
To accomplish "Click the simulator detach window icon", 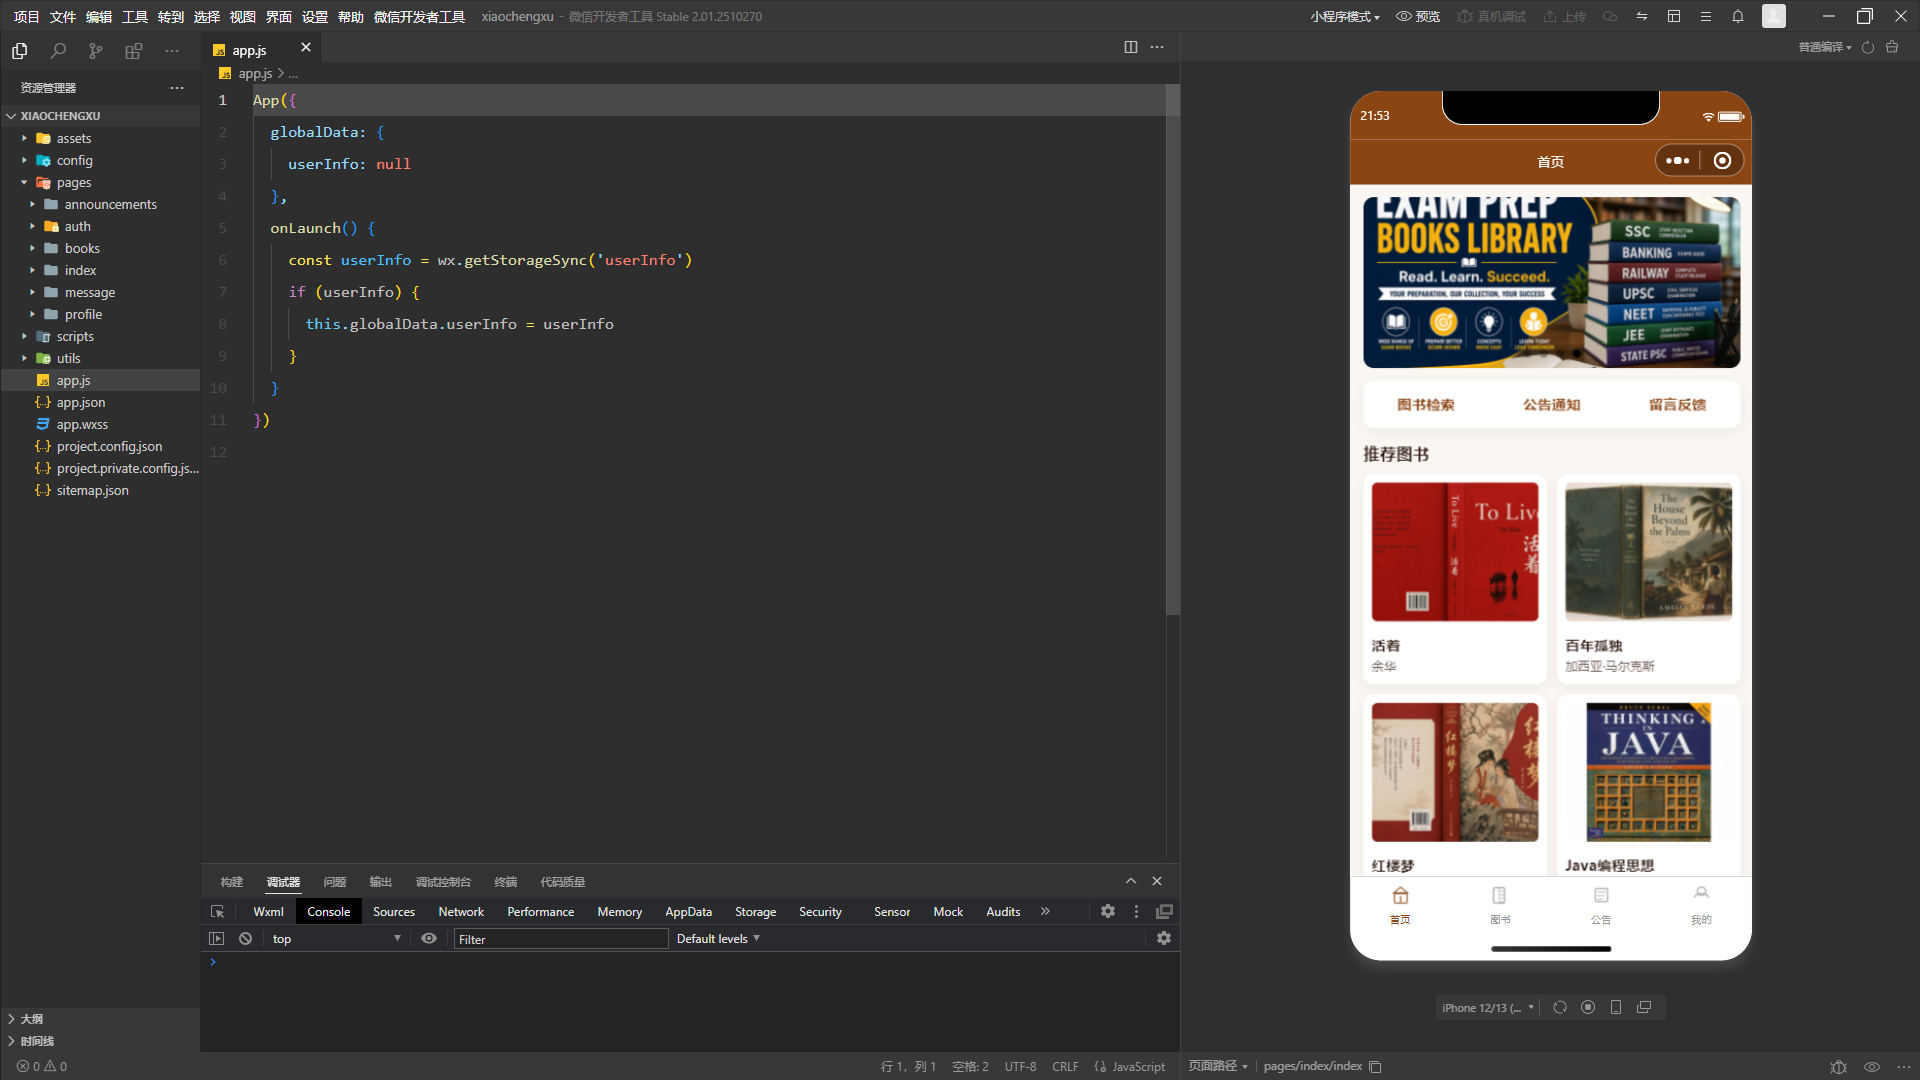I will (x=1644, y=1008).
